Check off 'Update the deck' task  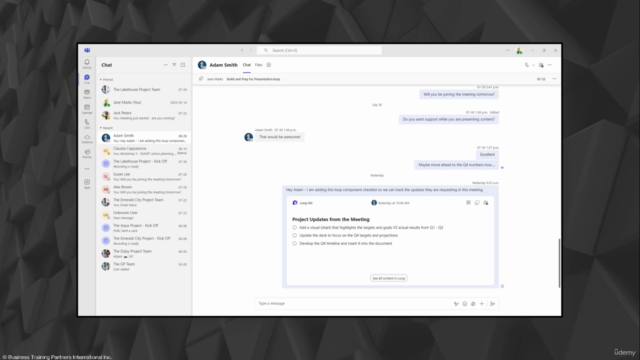pos(294,235)
